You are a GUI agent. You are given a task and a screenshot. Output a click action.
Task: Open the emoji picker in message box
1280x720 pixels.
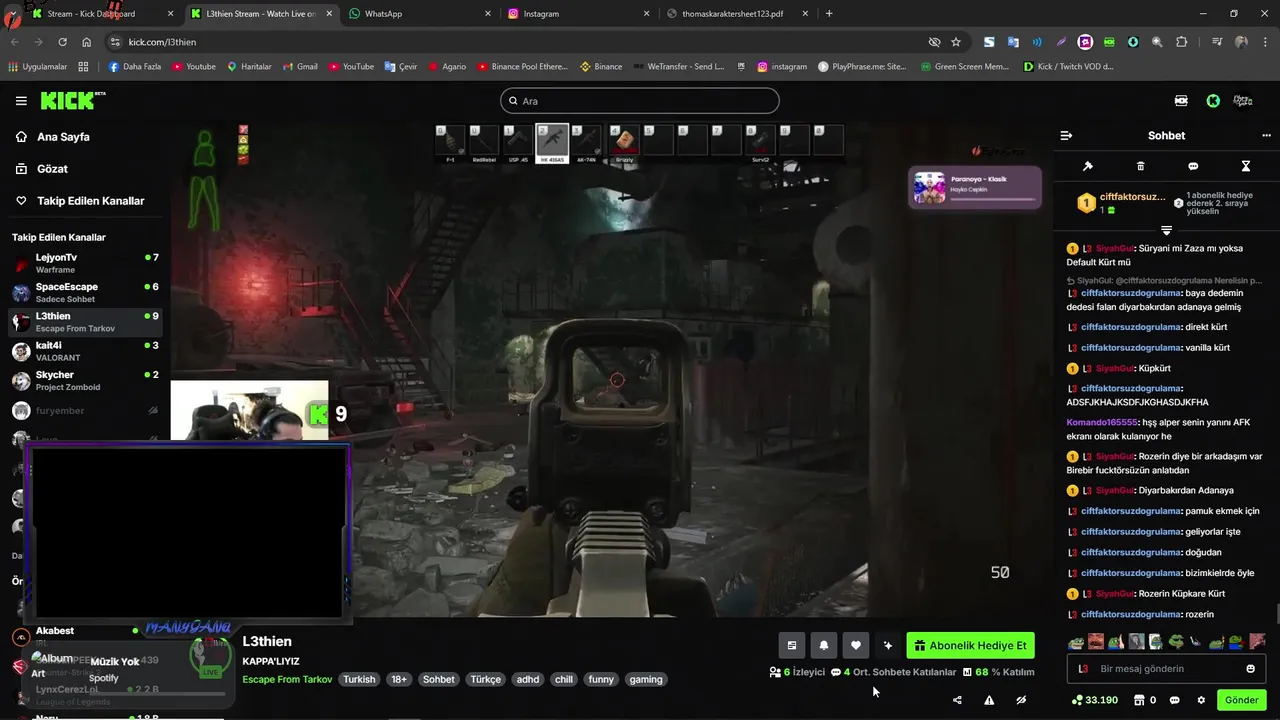tap(1251, 668)
